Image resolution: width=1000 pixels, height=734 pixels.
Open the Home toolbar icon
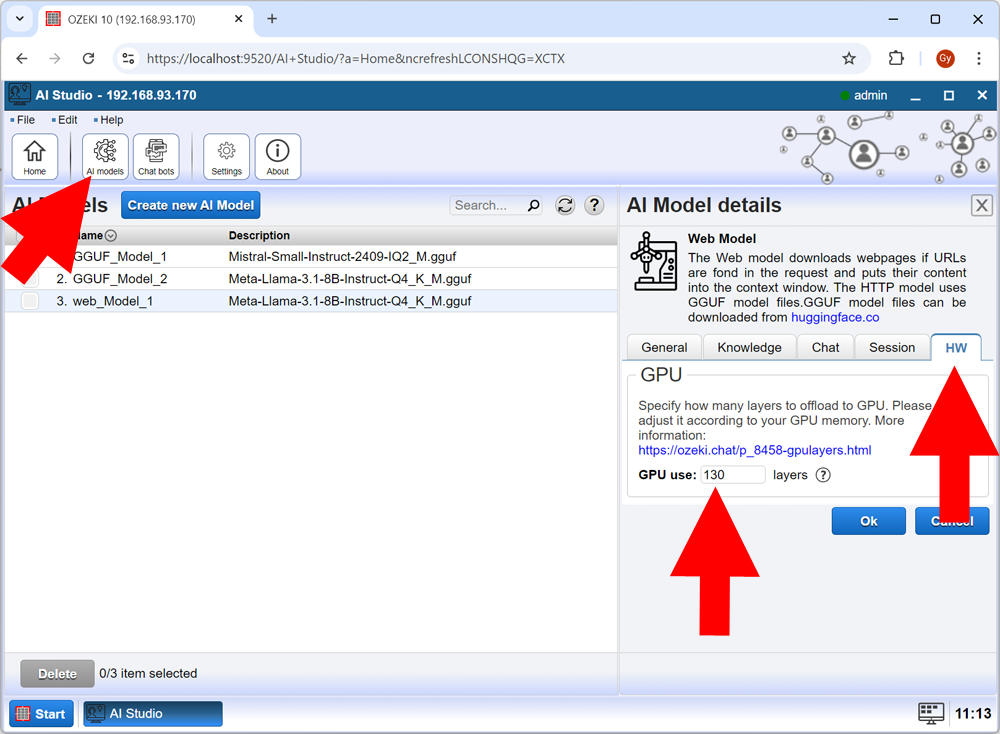[x=34, y=157]
